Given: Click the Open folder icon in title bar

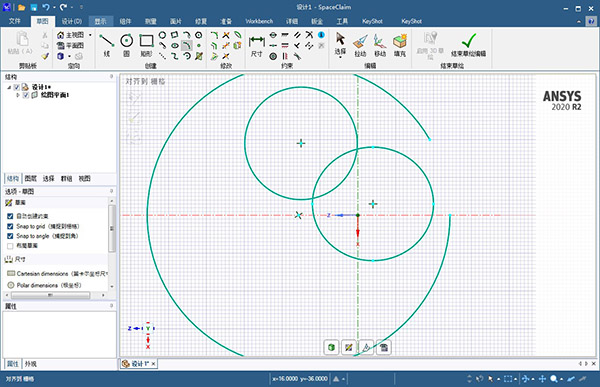Looking at the screenshot, I should click(22, 7).
